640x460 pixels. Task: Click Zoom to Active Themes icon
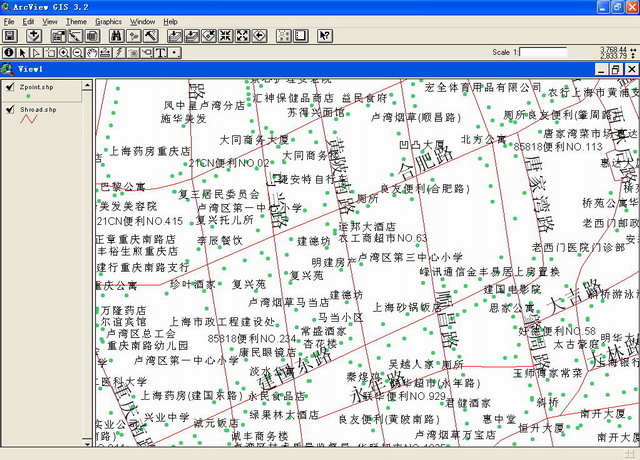[x=192, y=36]
